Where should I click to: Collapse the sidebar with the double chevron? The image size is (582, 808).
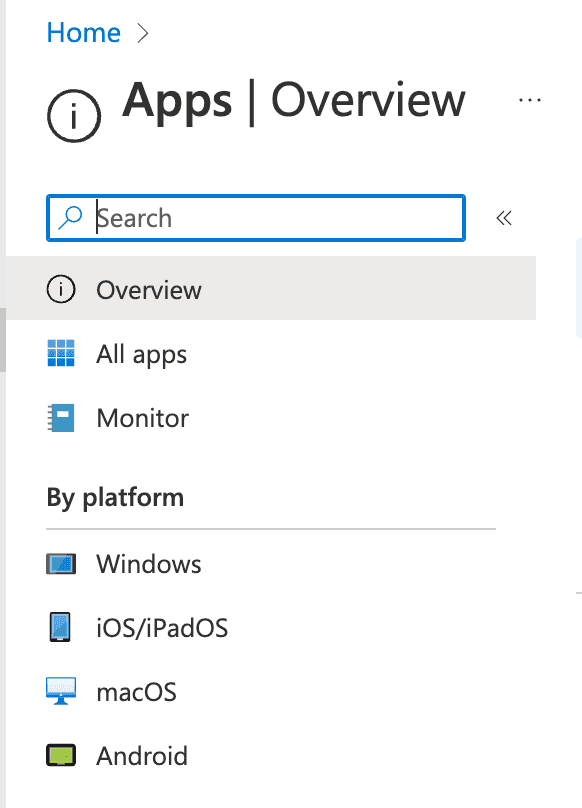click(x=504, y=218)
